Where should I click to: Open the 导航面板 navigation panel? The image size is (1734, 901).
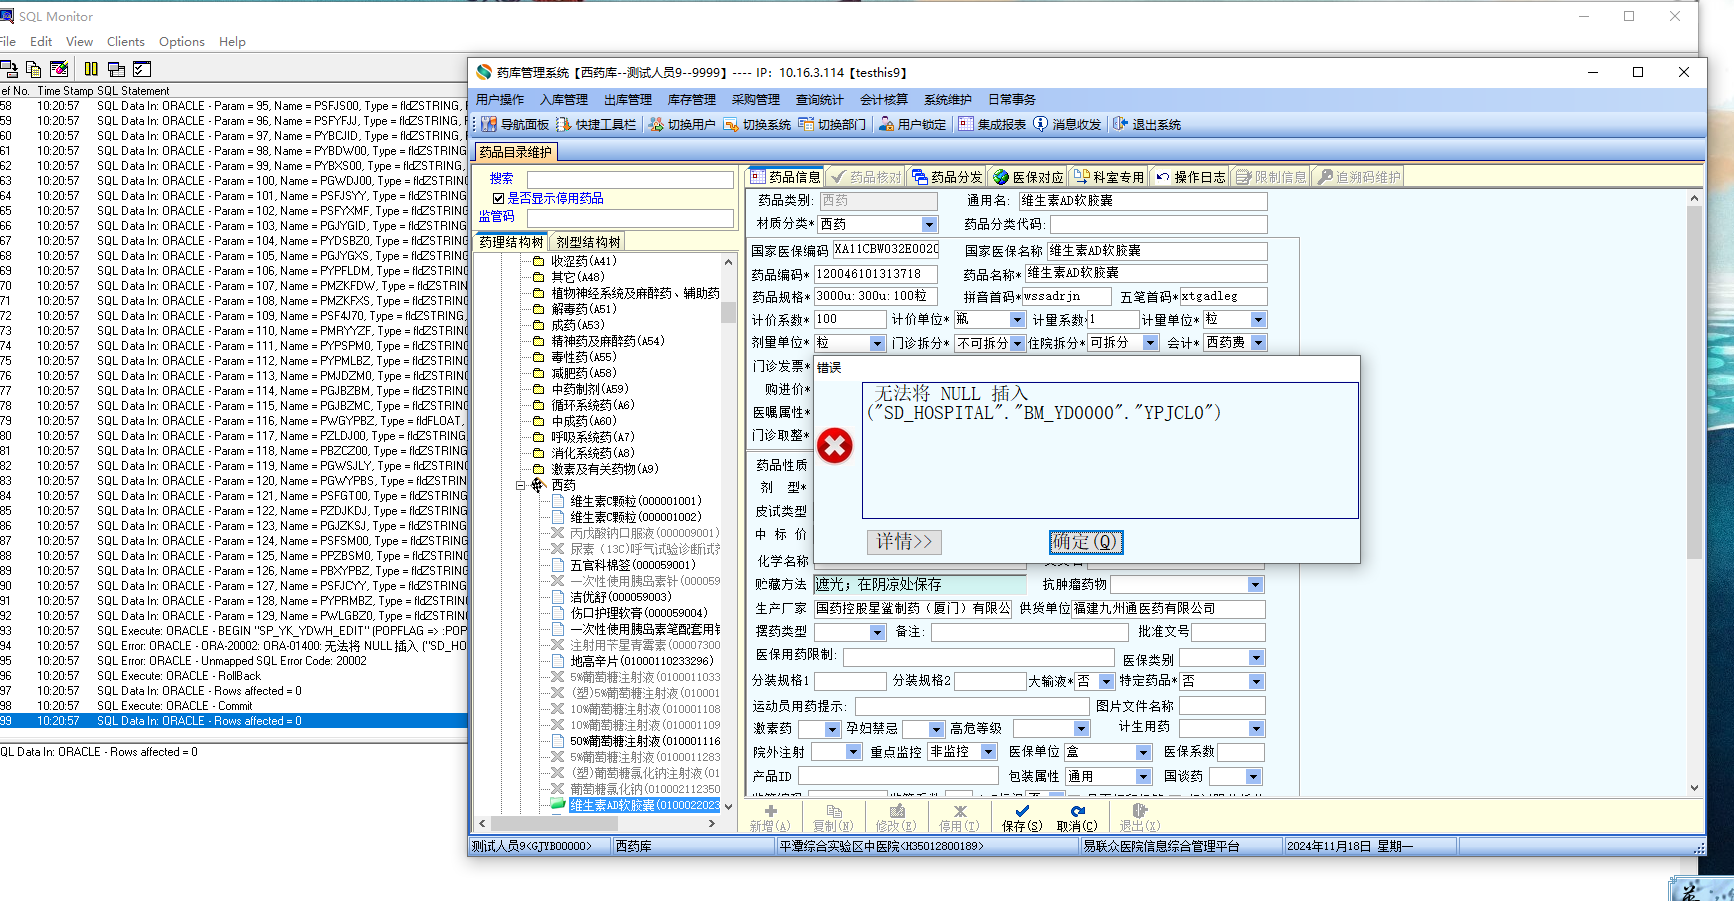pos(515,124)
